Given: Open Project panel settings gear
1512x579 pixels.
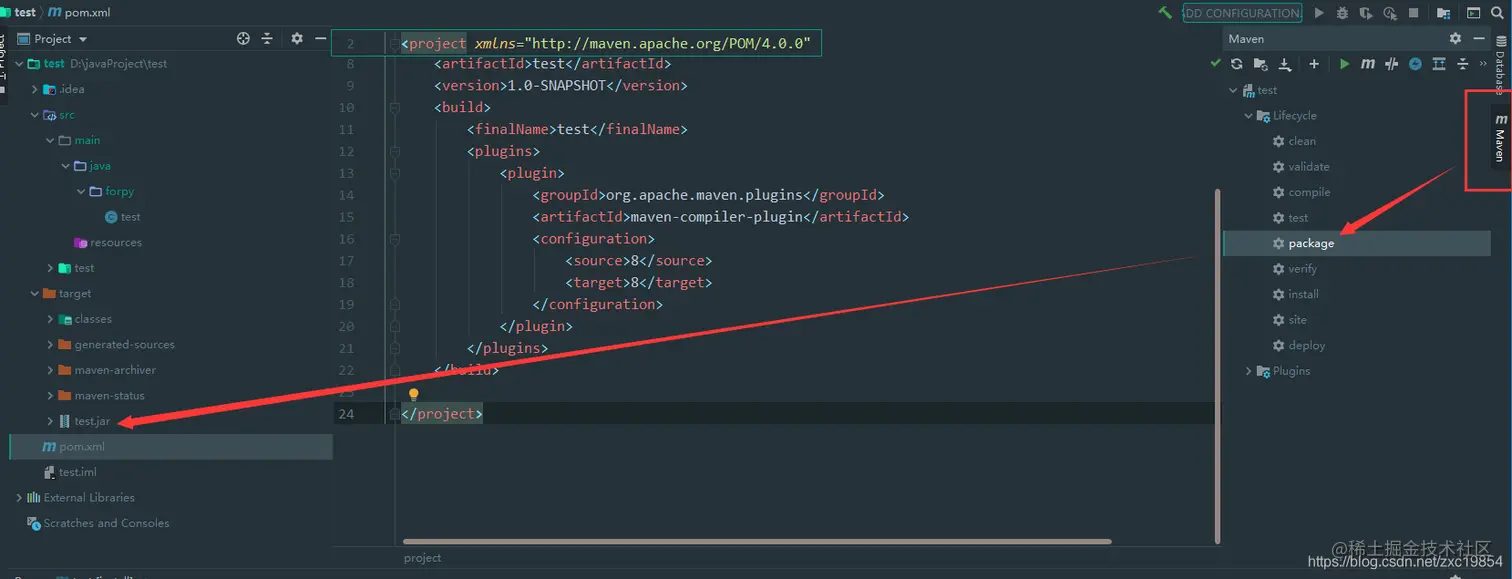Looking at the screenshot, I should [297, 39].
